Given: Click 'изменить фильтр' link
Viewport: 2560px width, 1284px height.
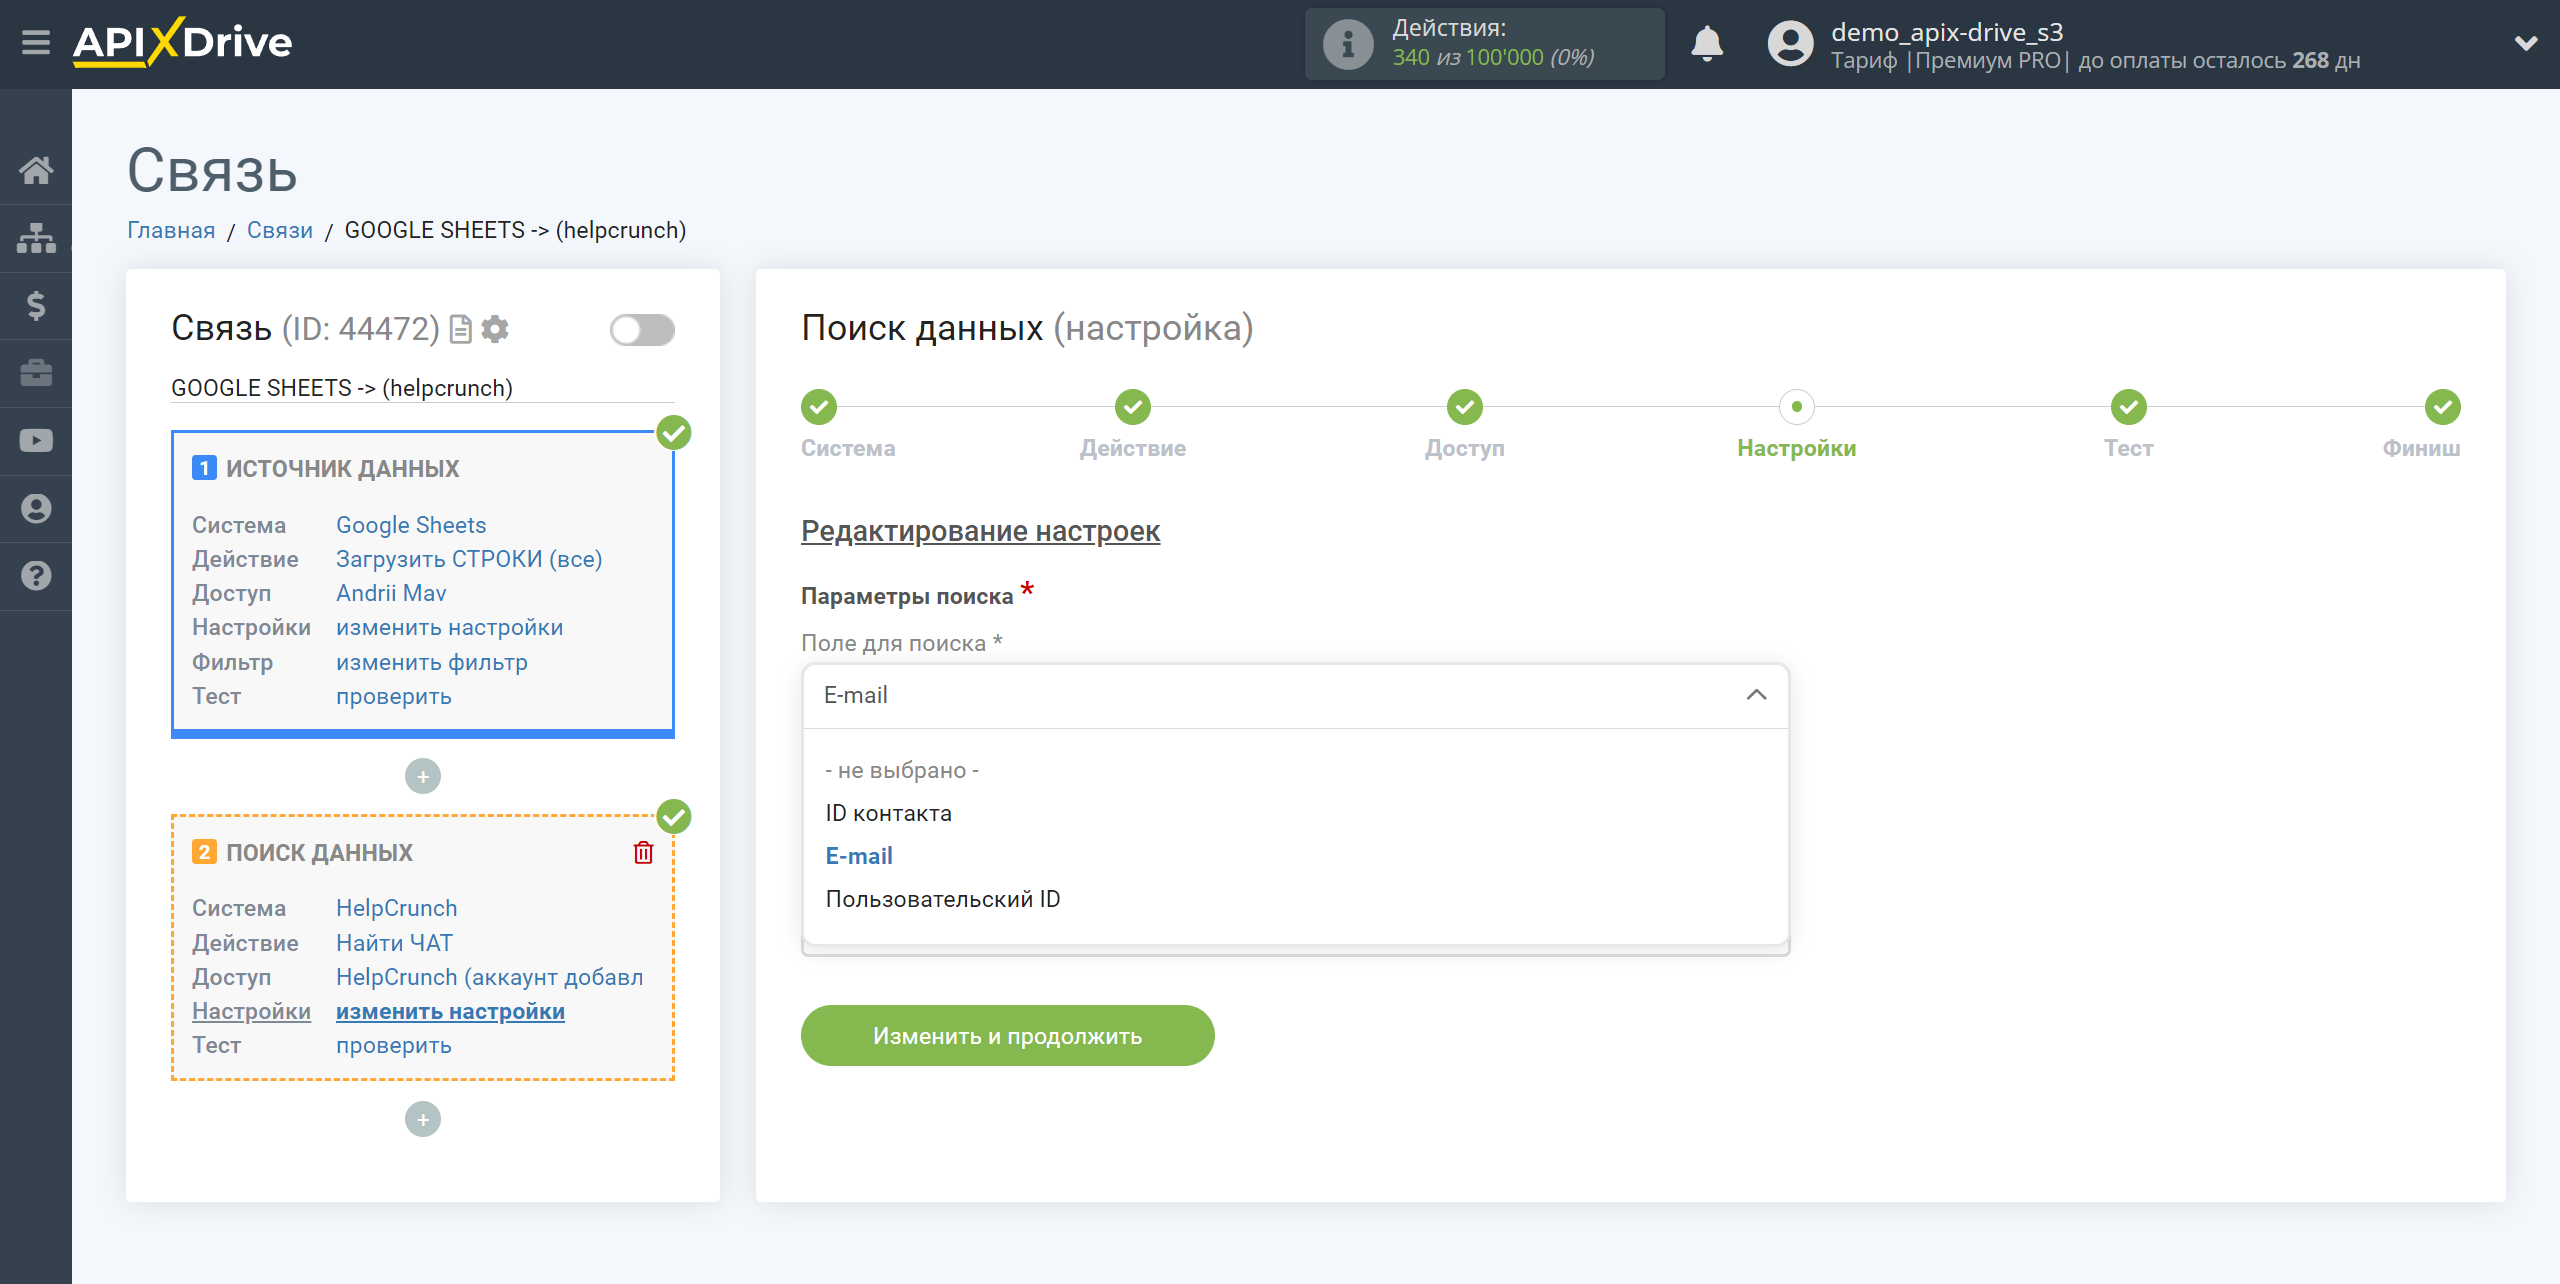Looking at the screenshot, I should (x=432, y=662).
